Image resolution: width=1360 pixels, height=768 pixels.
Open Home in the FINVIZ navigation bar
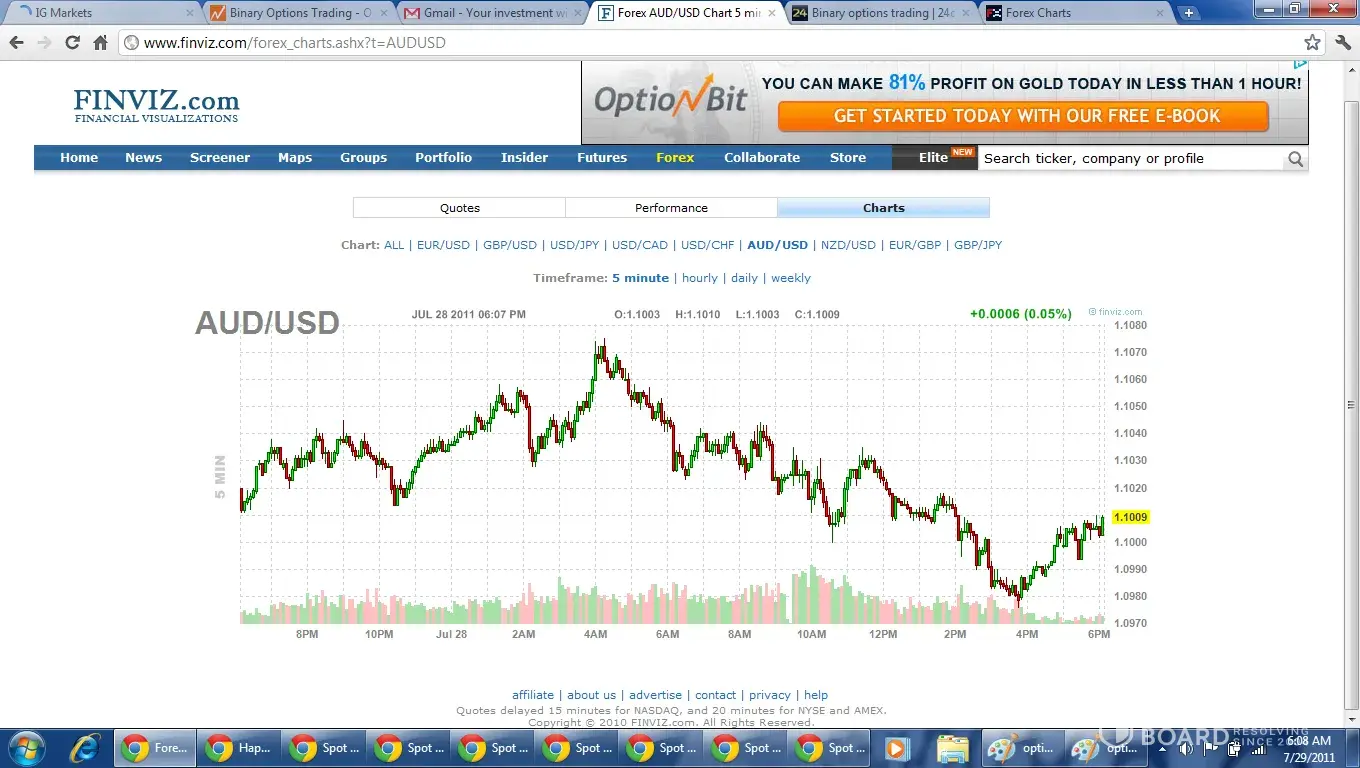(x=79, y=157)
